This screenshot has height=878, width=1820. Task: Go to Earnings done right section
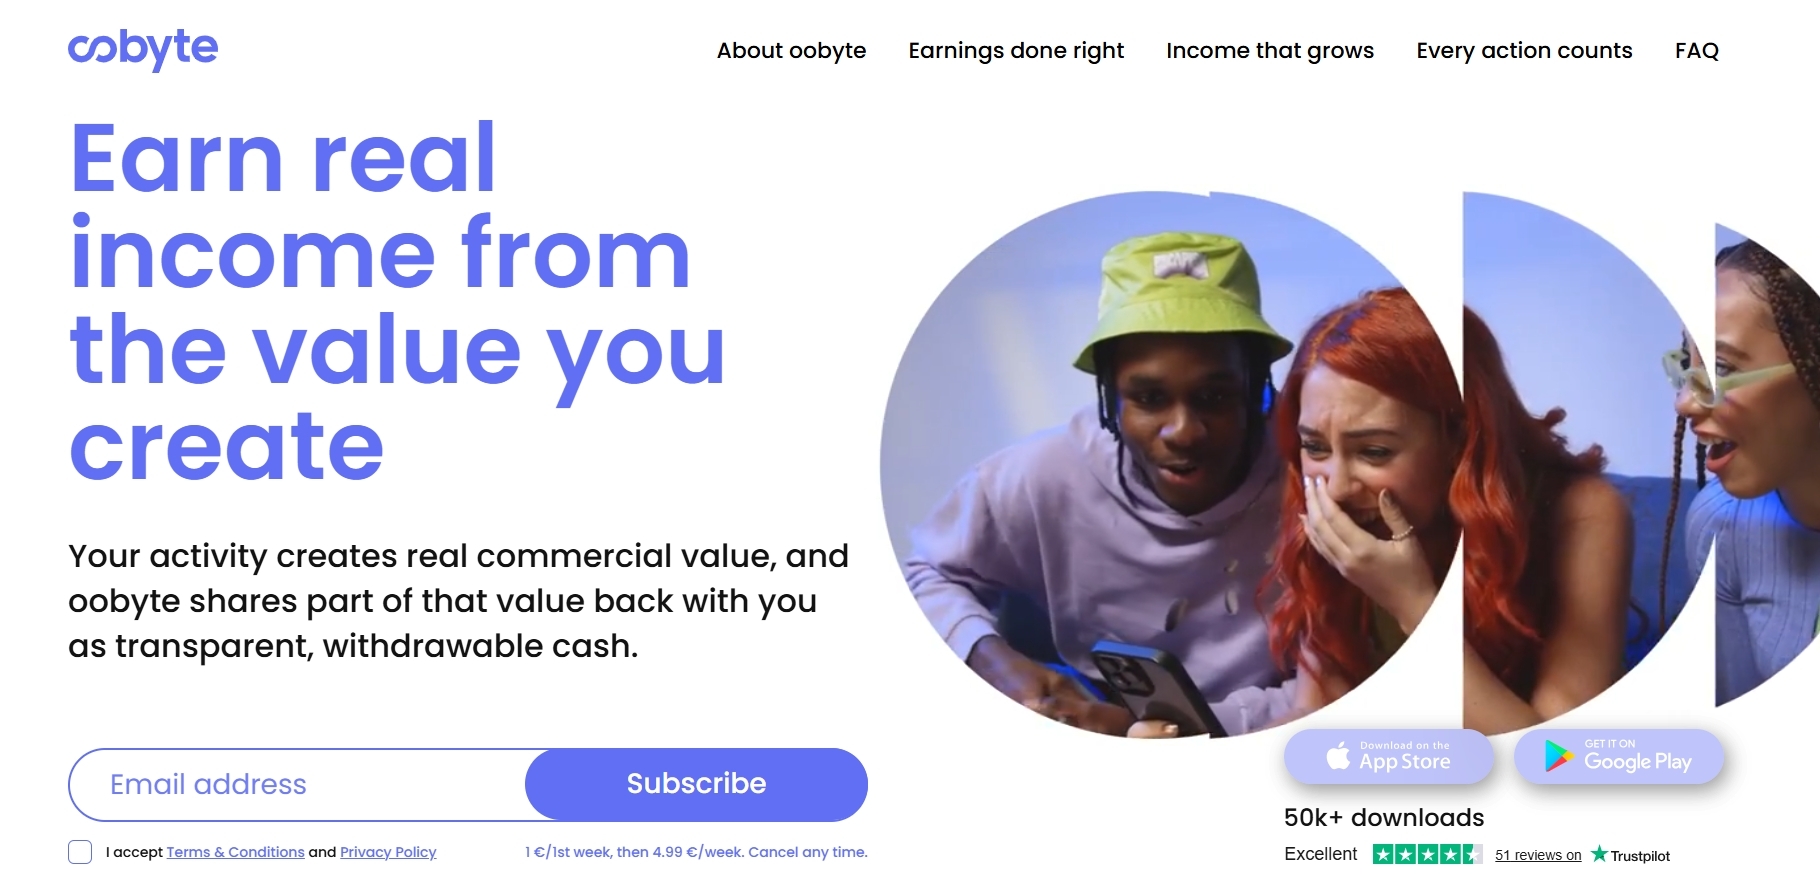(1016, 50)
